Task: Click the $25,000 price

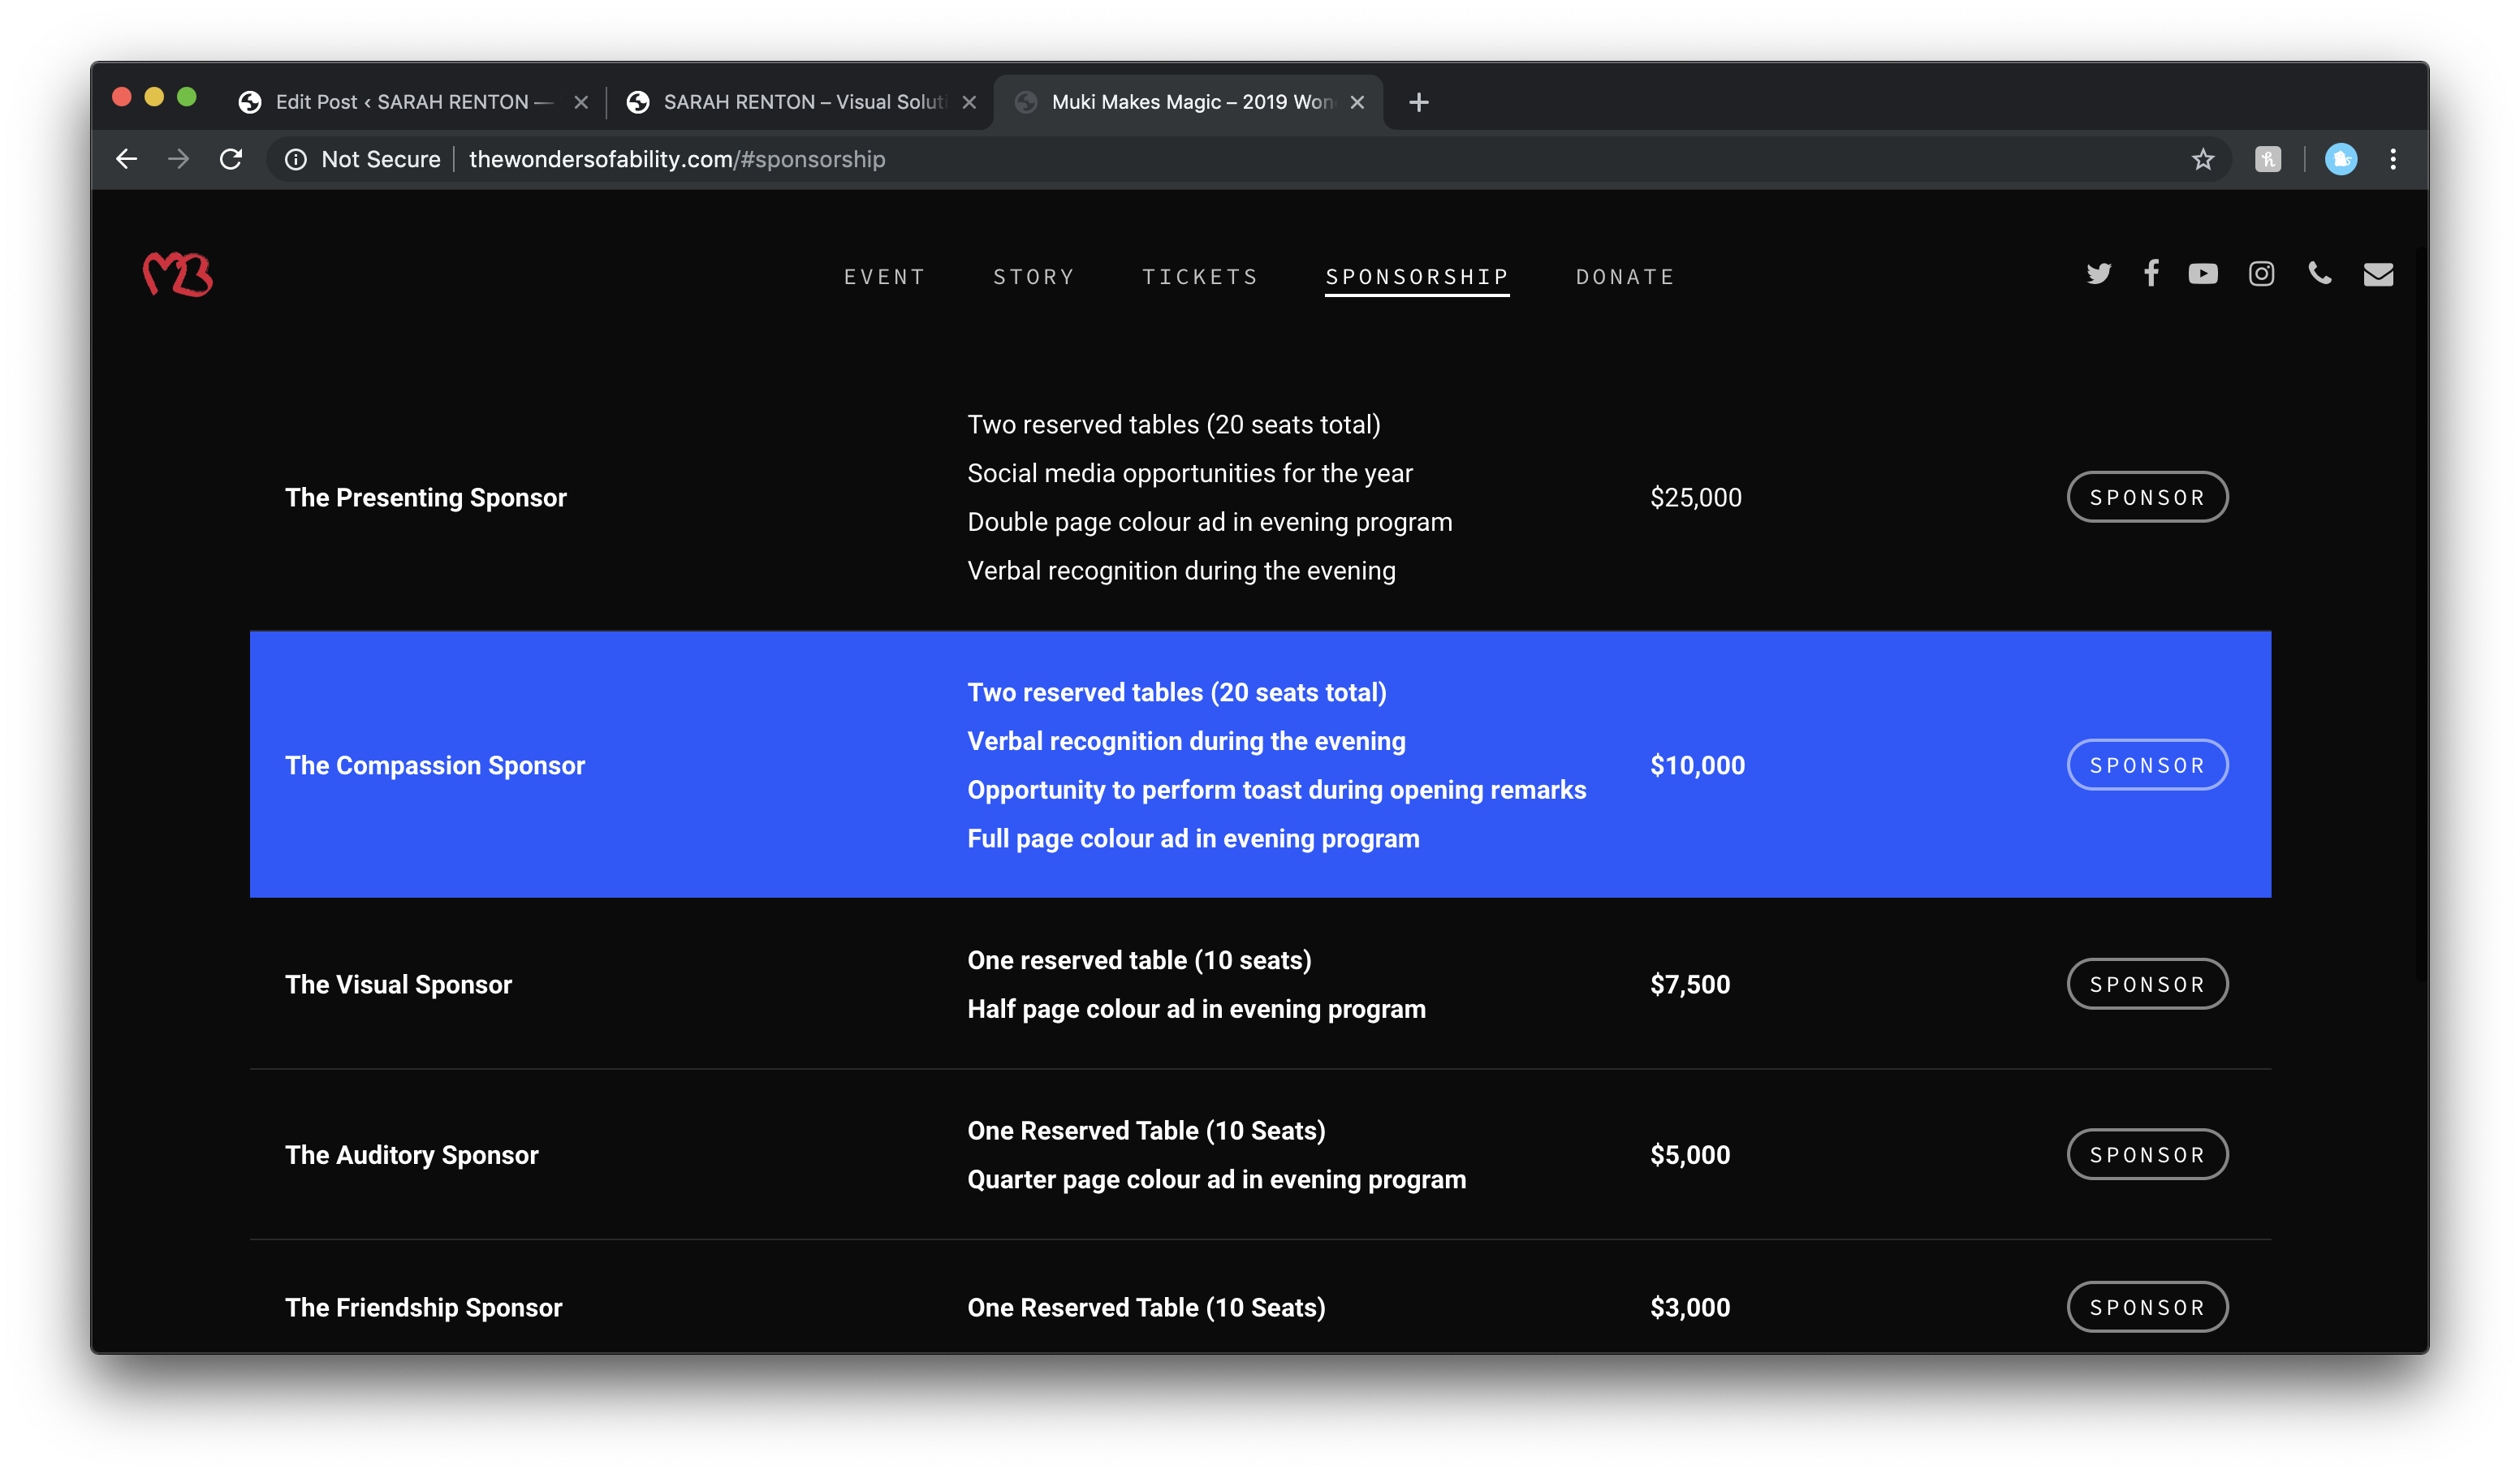Action: click(1696, 497)
